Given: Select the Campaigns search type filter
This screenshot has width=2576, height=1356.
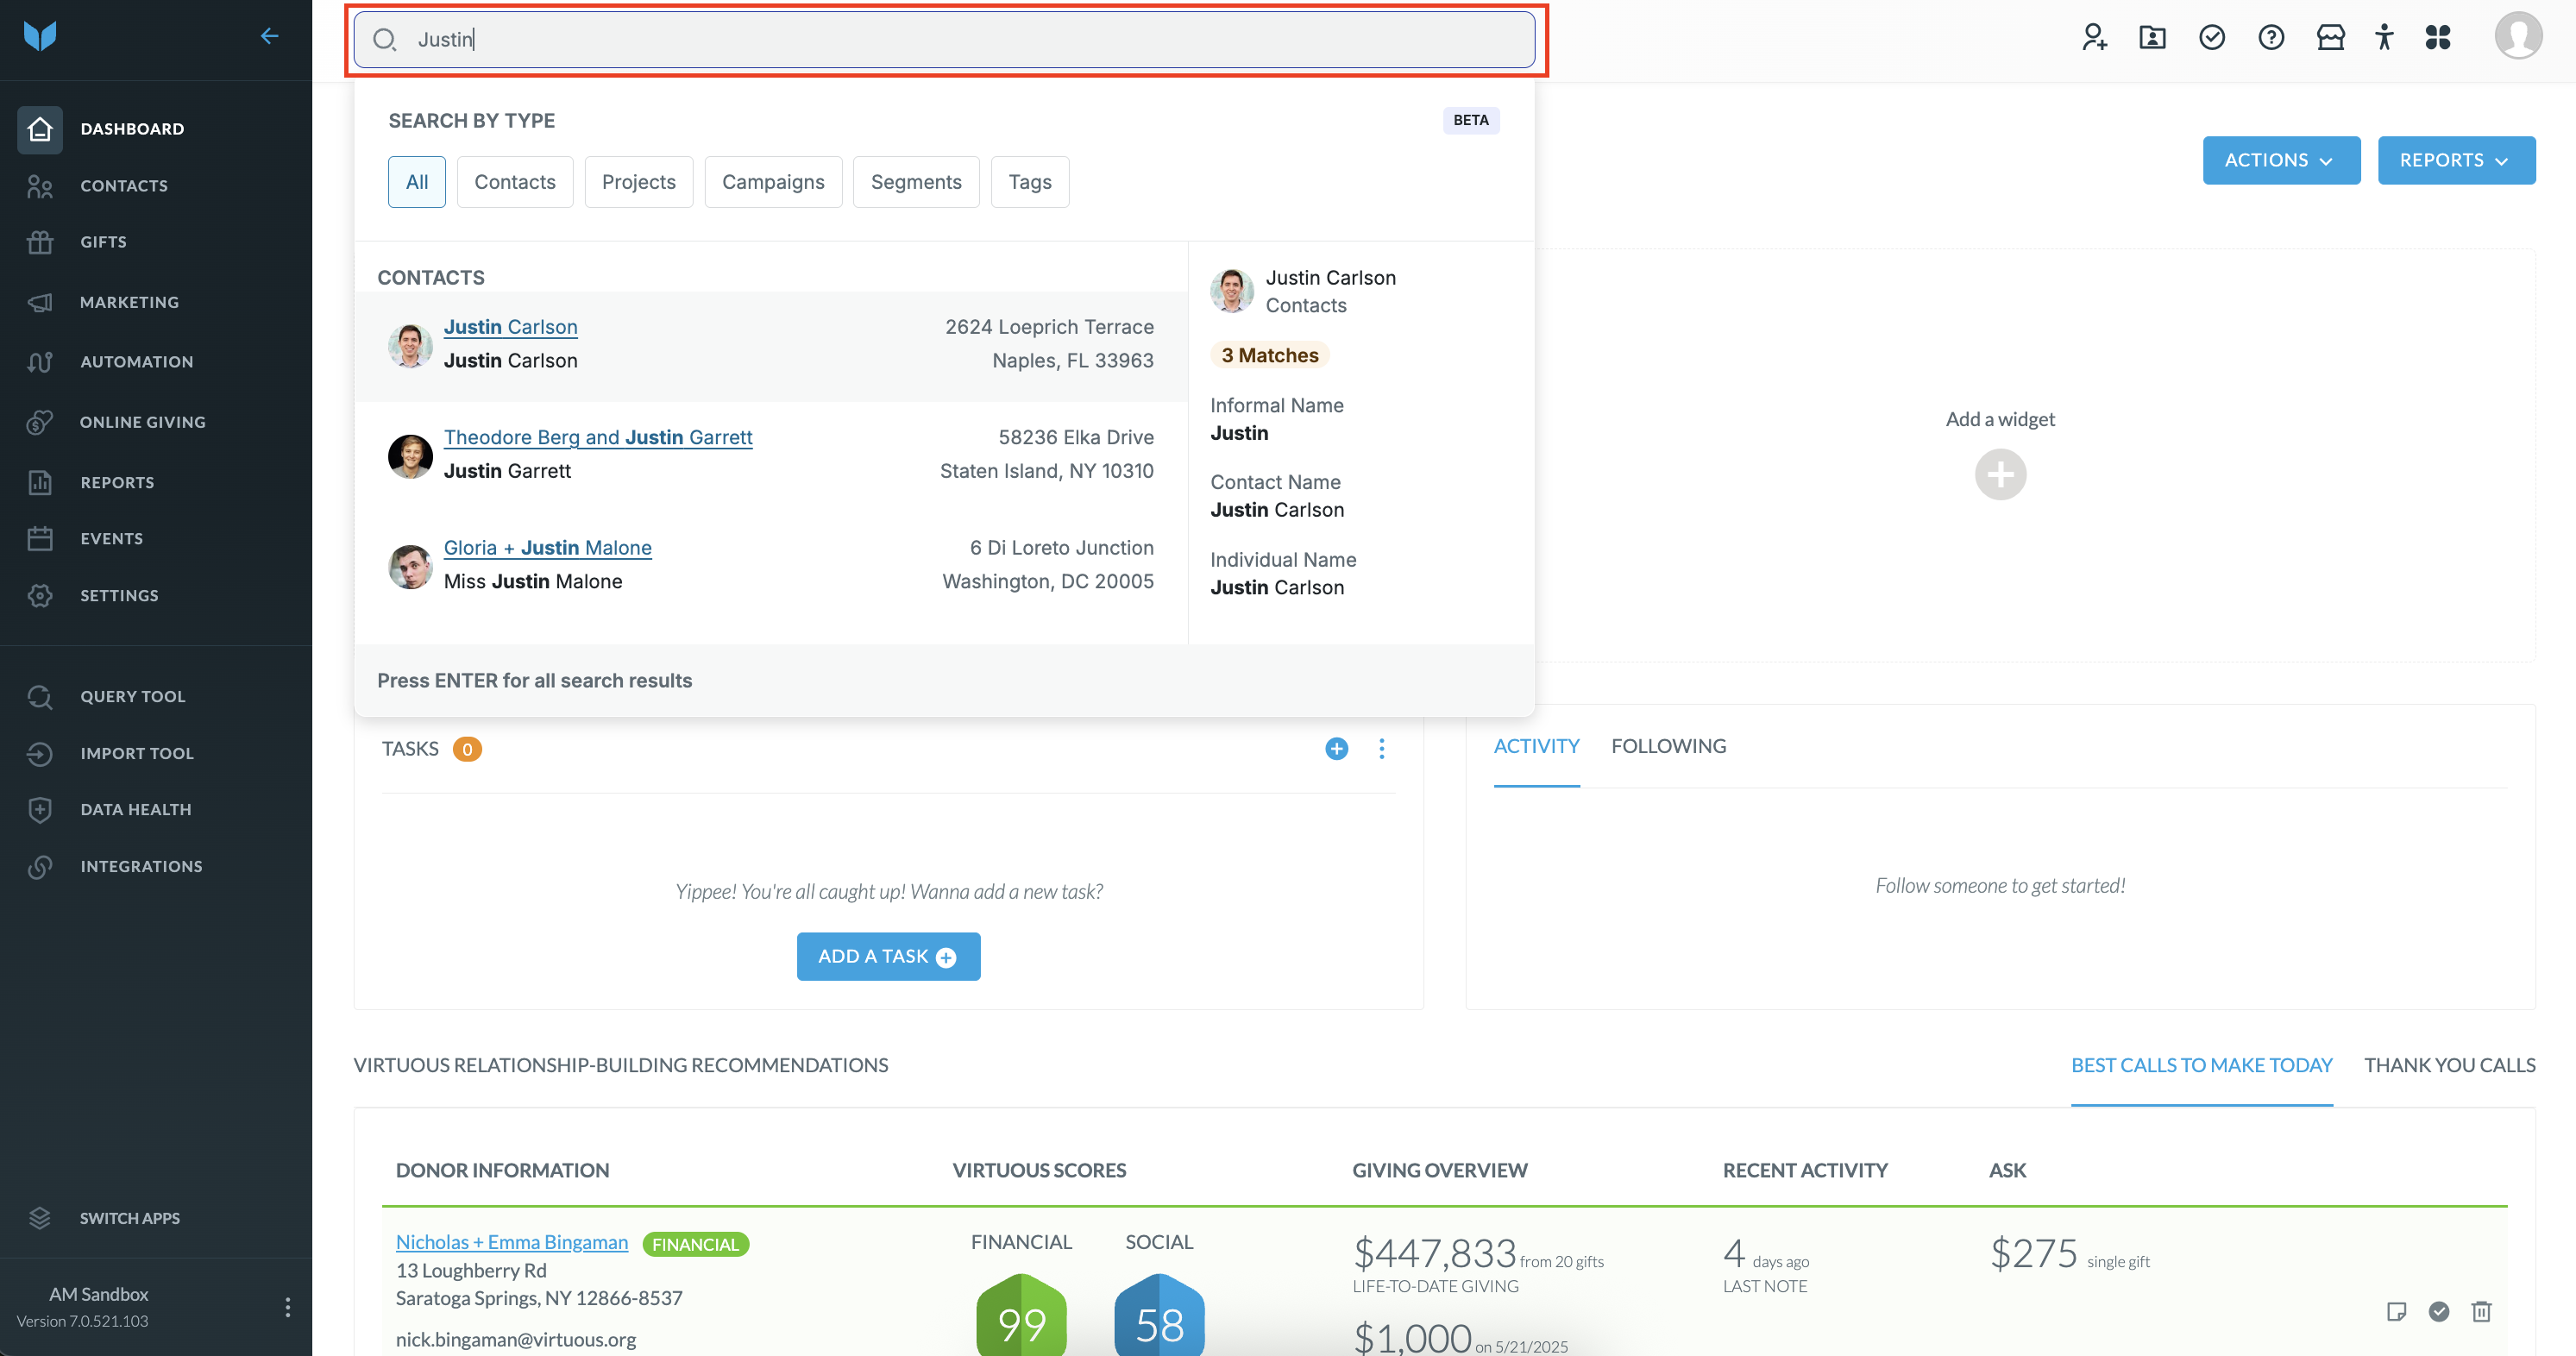Looking at the screenshot, I should tap(773, 182).
